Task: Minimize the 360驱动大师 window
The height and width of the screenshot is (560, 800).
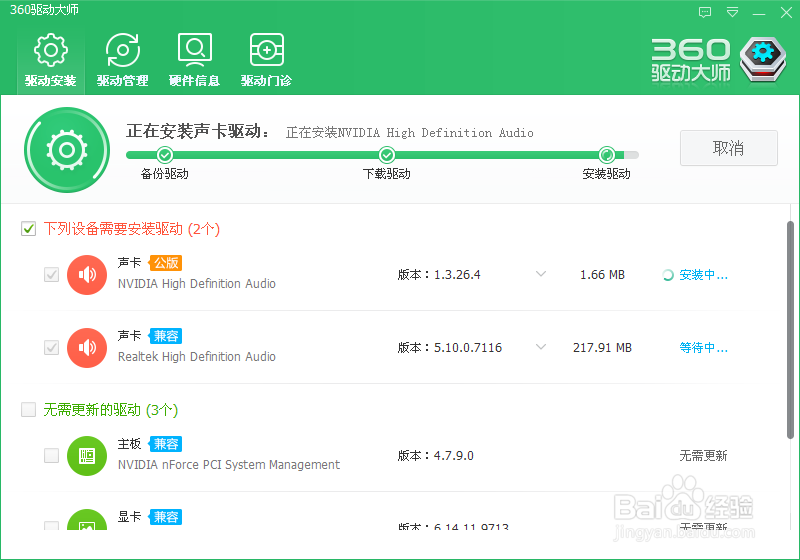Action: click(759, 14)
